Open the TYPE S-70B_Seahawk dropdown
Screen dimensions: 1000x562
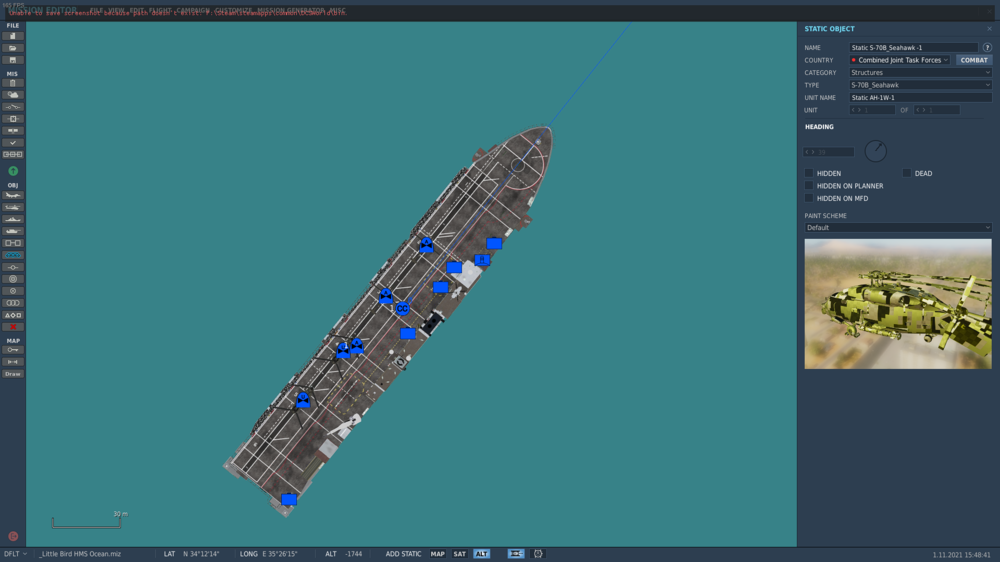[x=920, y=85]
